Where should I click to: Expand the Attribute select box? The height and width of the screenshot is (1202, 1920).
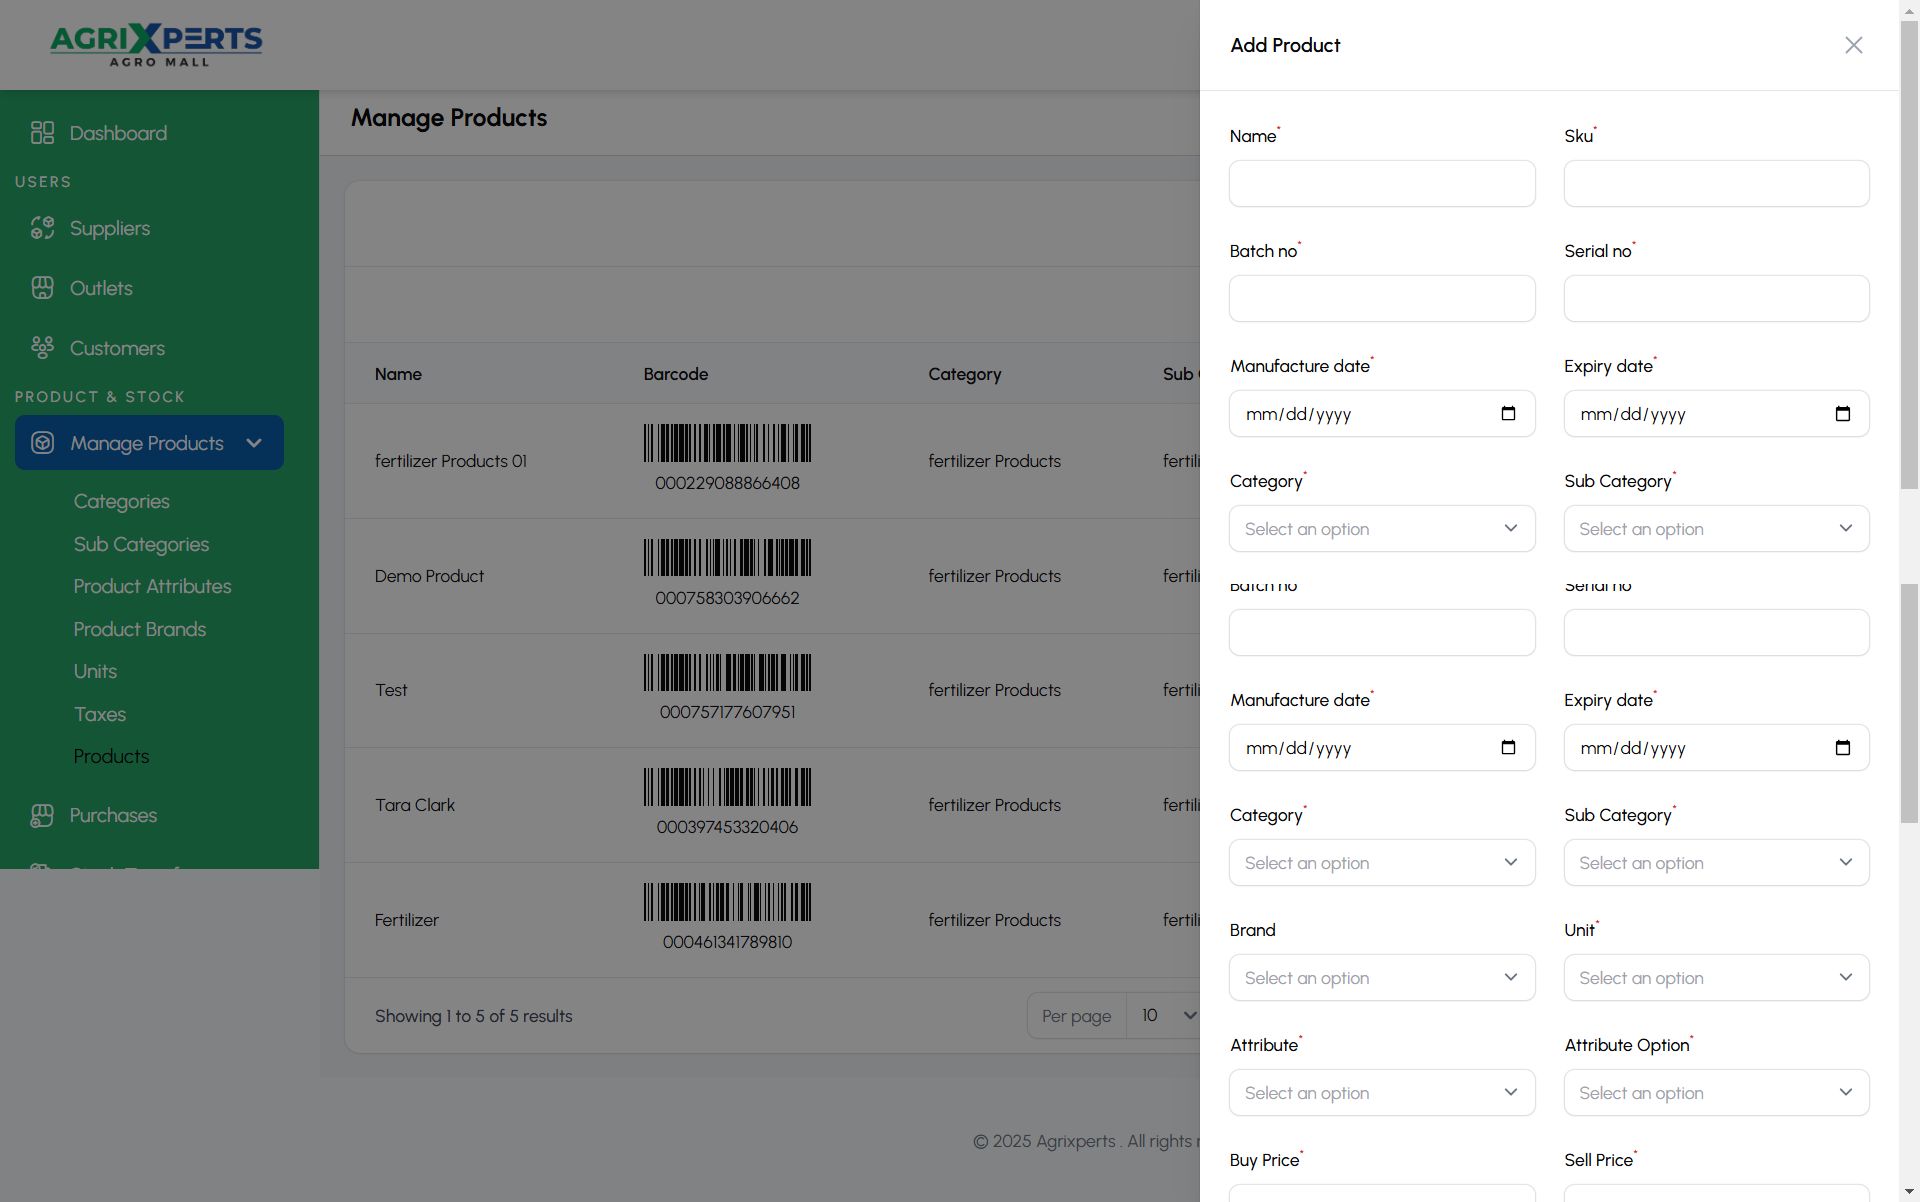(x=1382, y=1093)
